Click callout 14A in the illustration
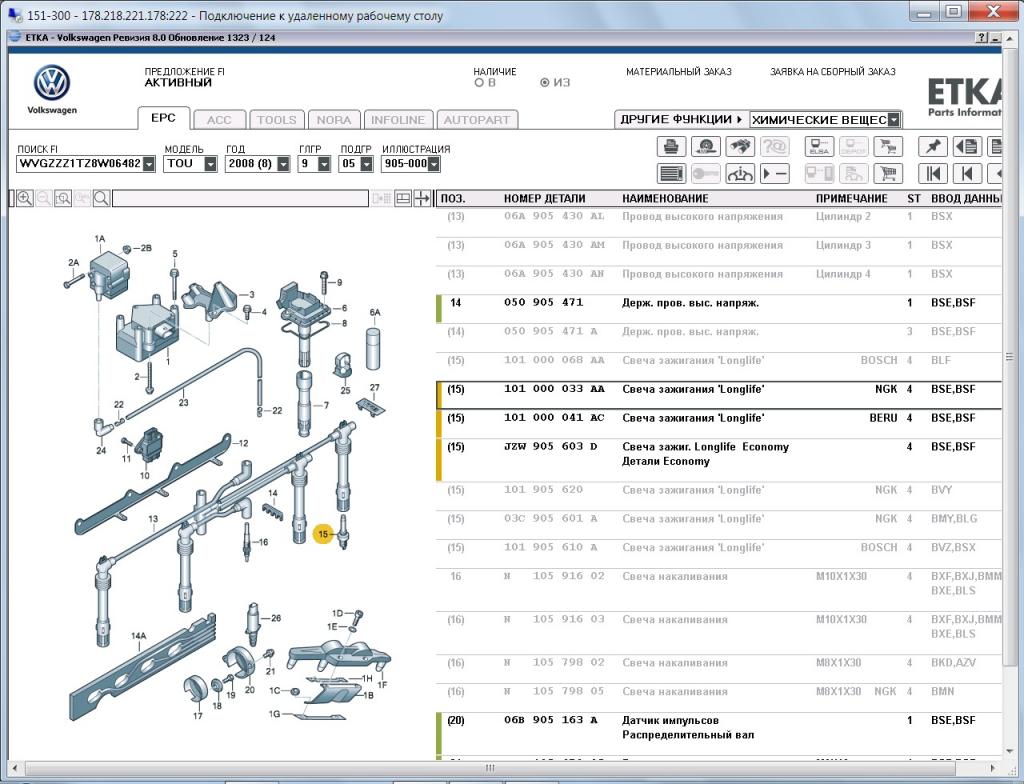The width and height of the screenshot is (1024, 784). click(x=138, y=636)
